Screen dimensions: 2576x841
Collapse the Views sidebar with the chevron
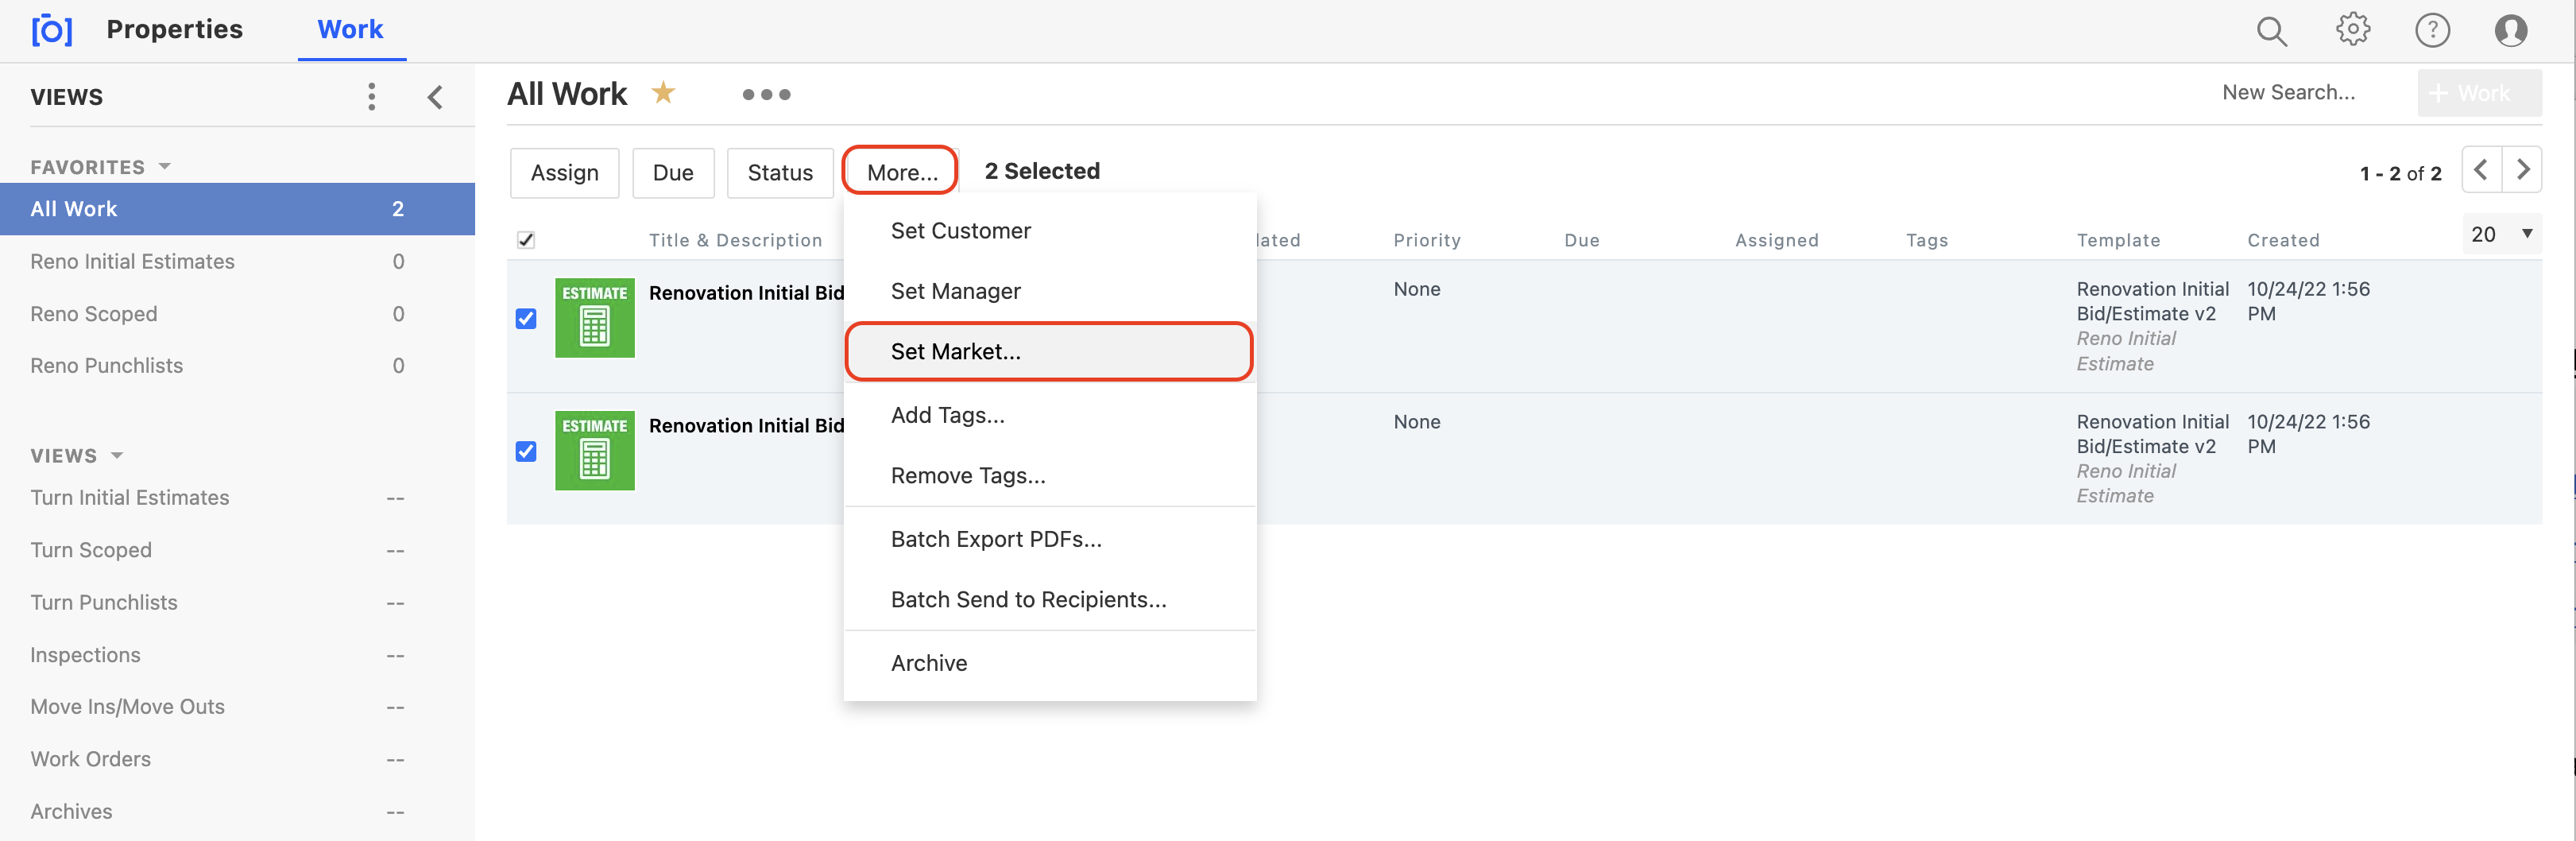coord(435,97)
